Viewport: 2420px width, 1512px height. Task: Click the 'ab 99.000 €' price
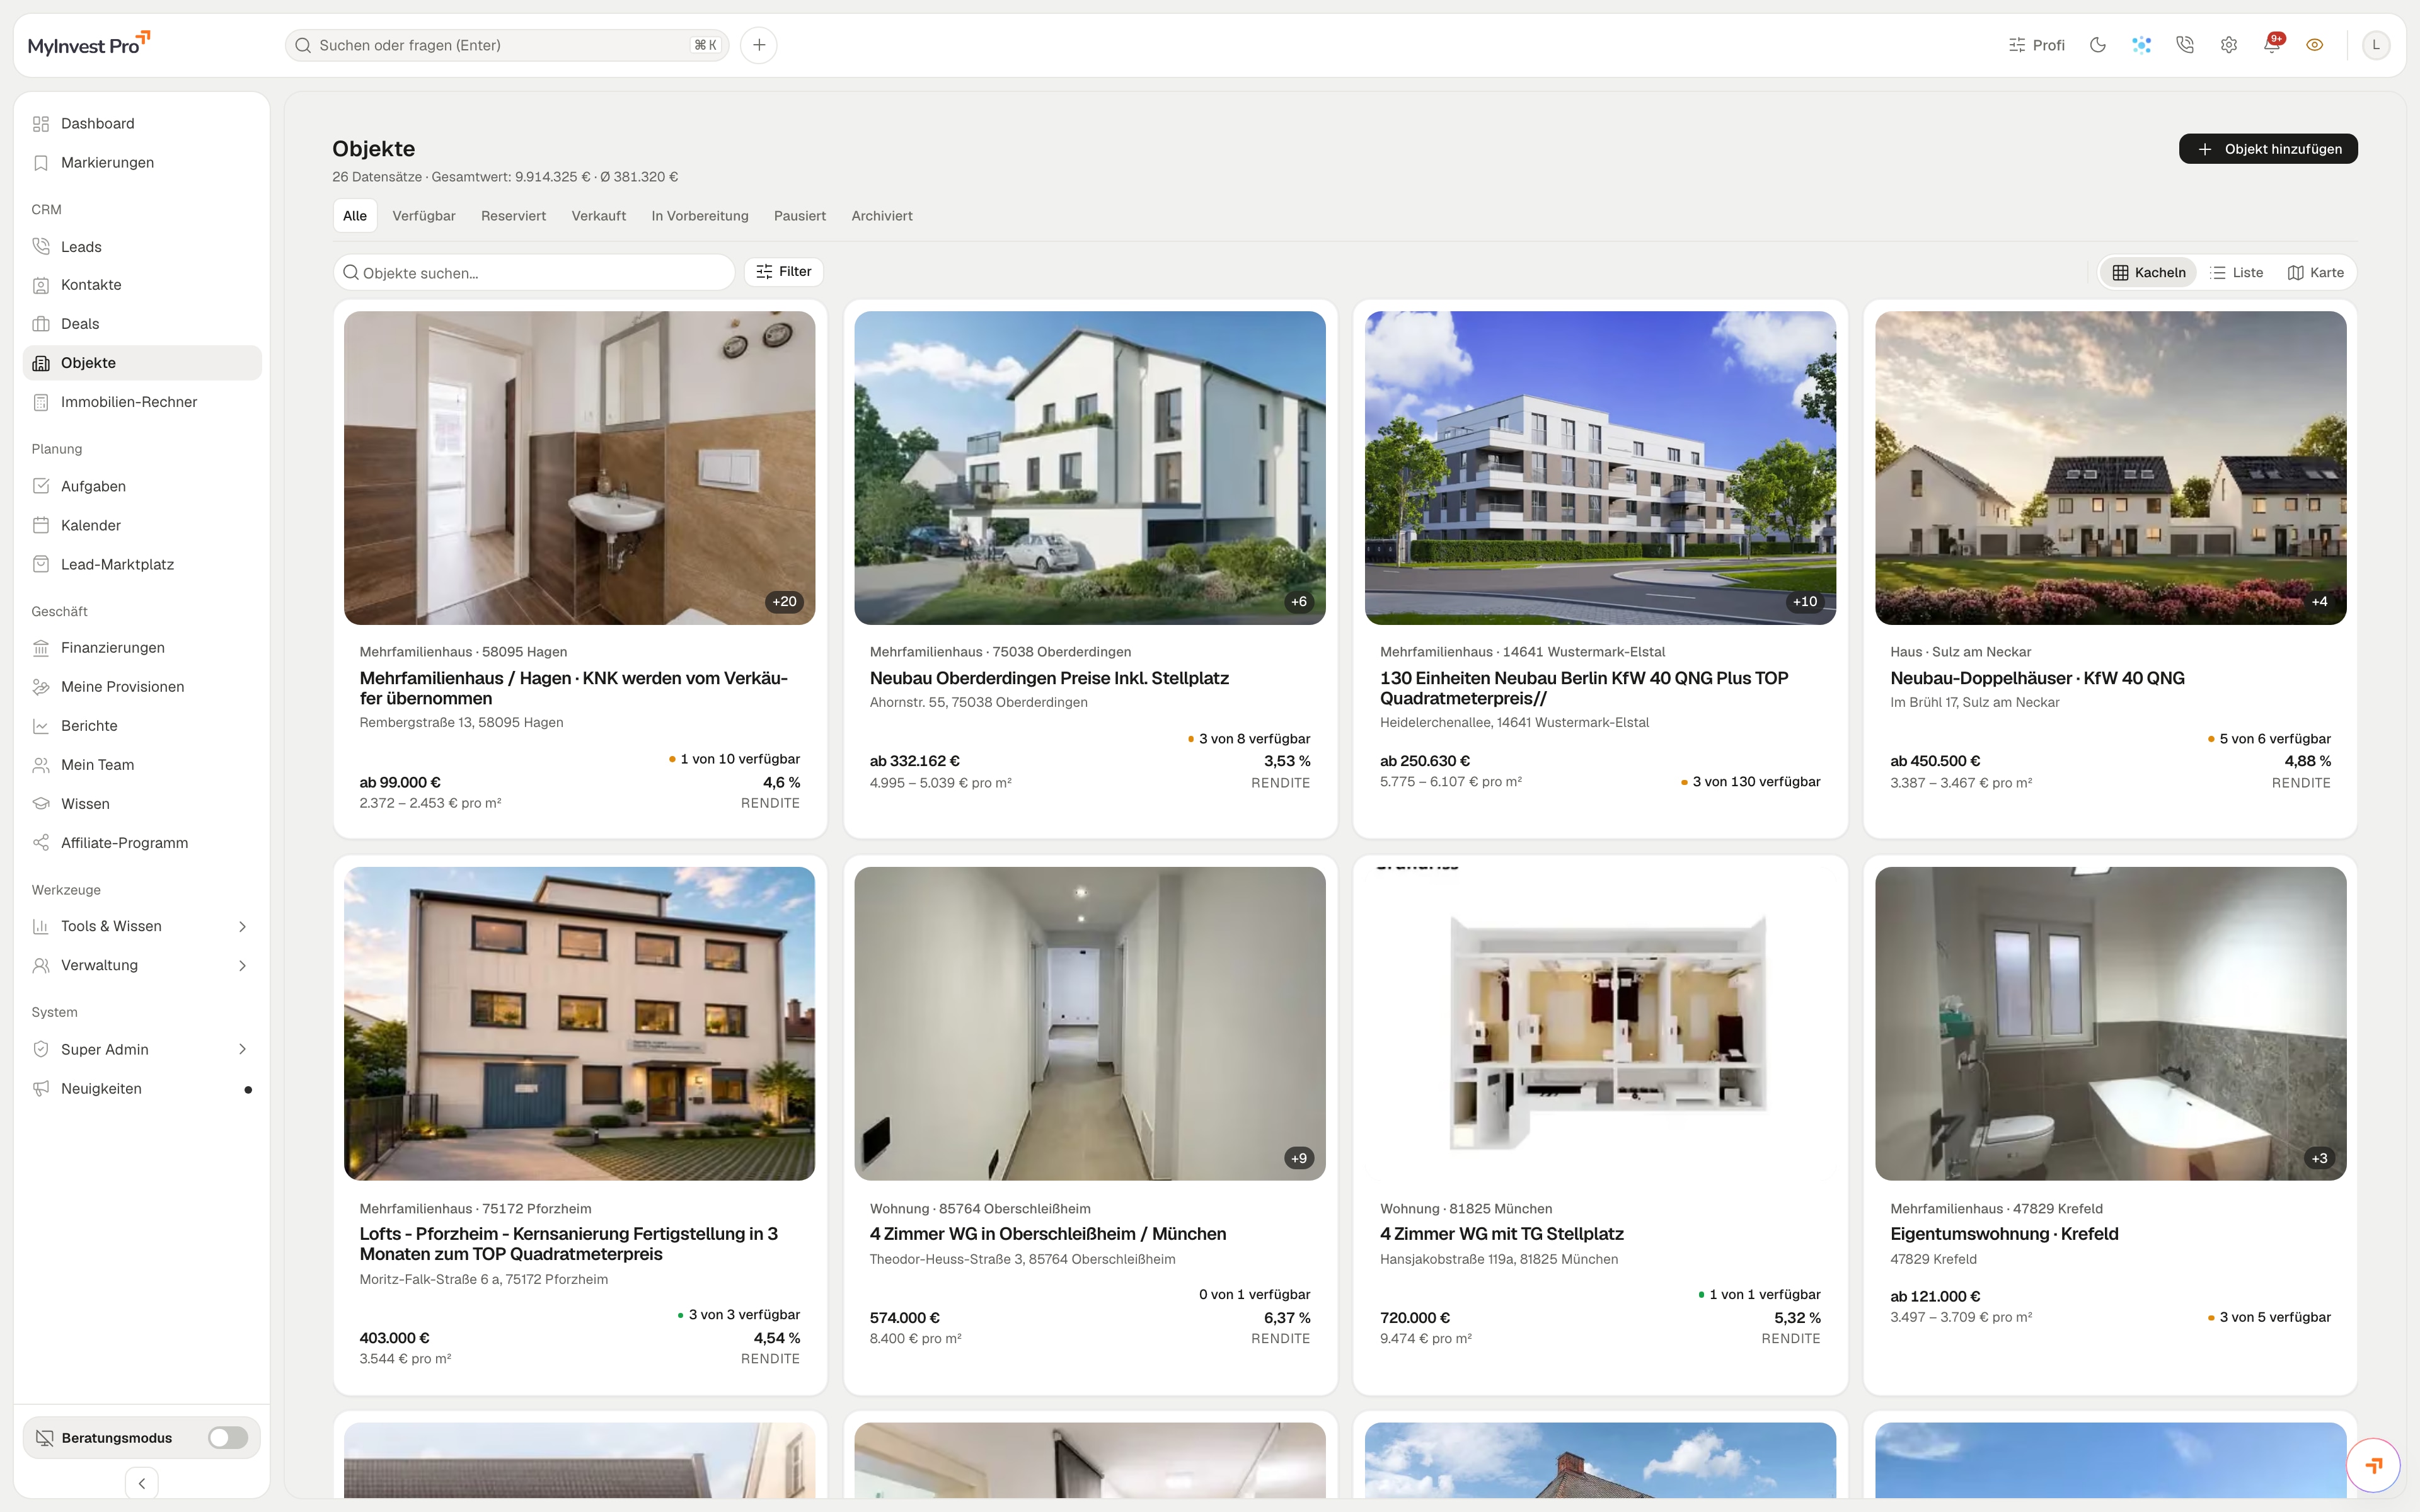tap(400, 782)
